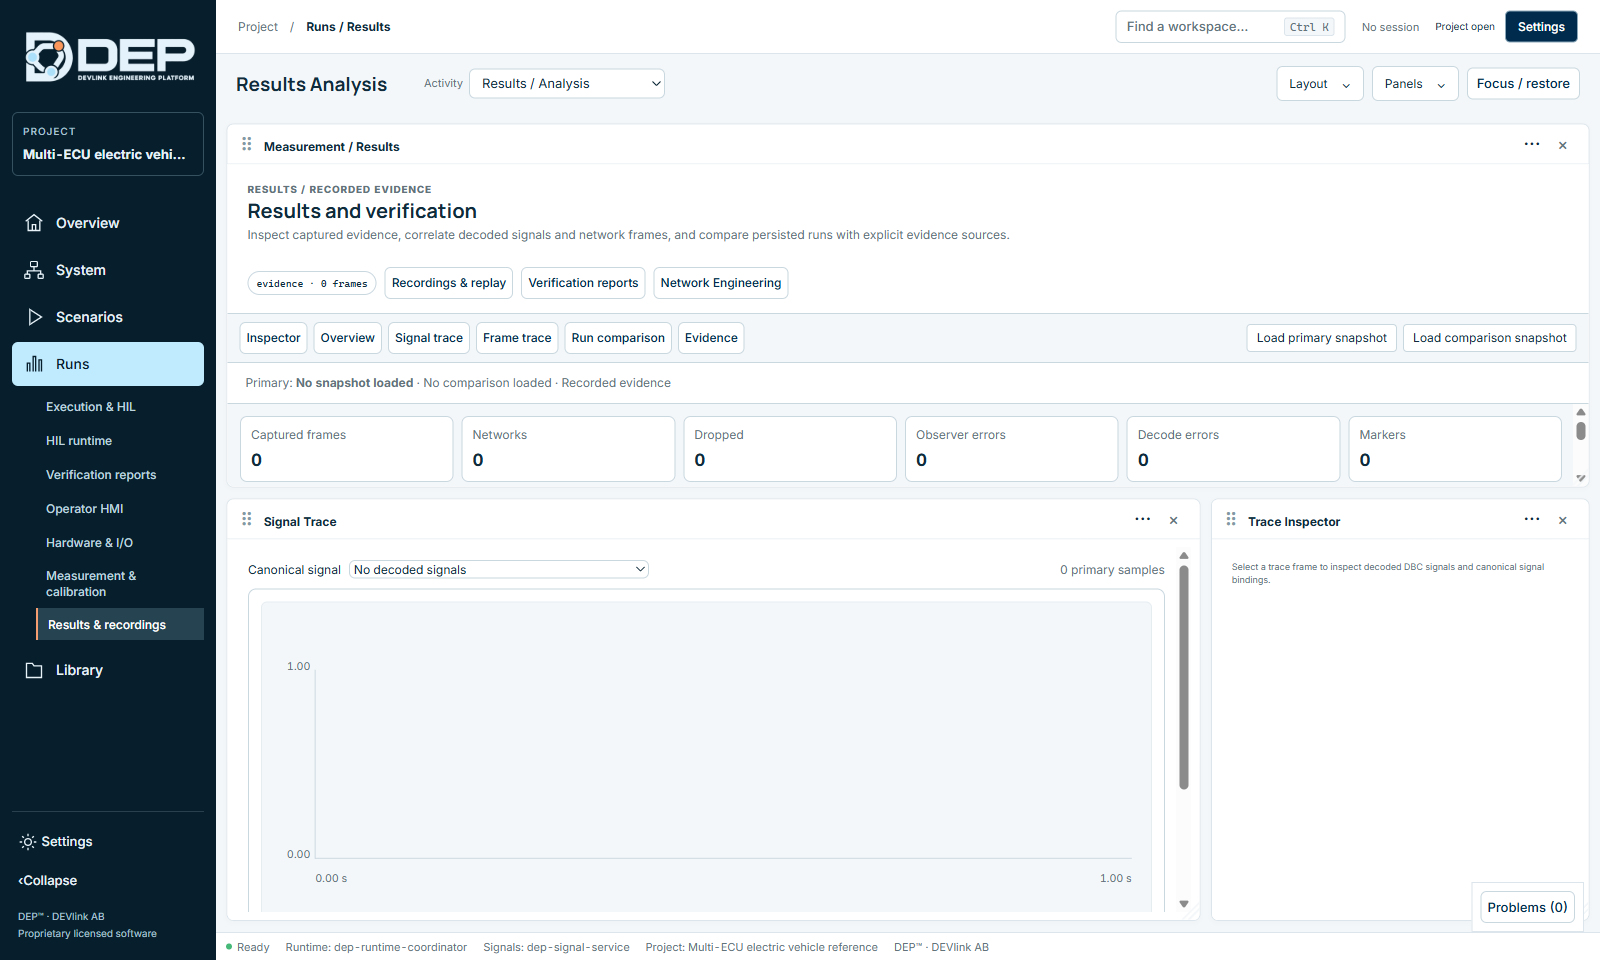The width and height of the screenshot is (1600, 960).
Task: Open the Canonical signal dropdown
Action: tap(499, 570)
